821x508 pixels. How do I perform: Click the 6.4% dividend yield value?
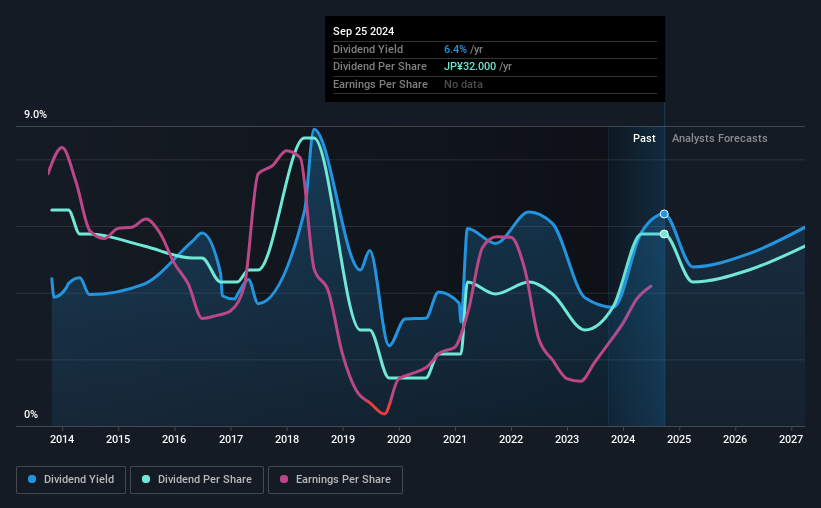pyautogui.click(x=455, y=49)
